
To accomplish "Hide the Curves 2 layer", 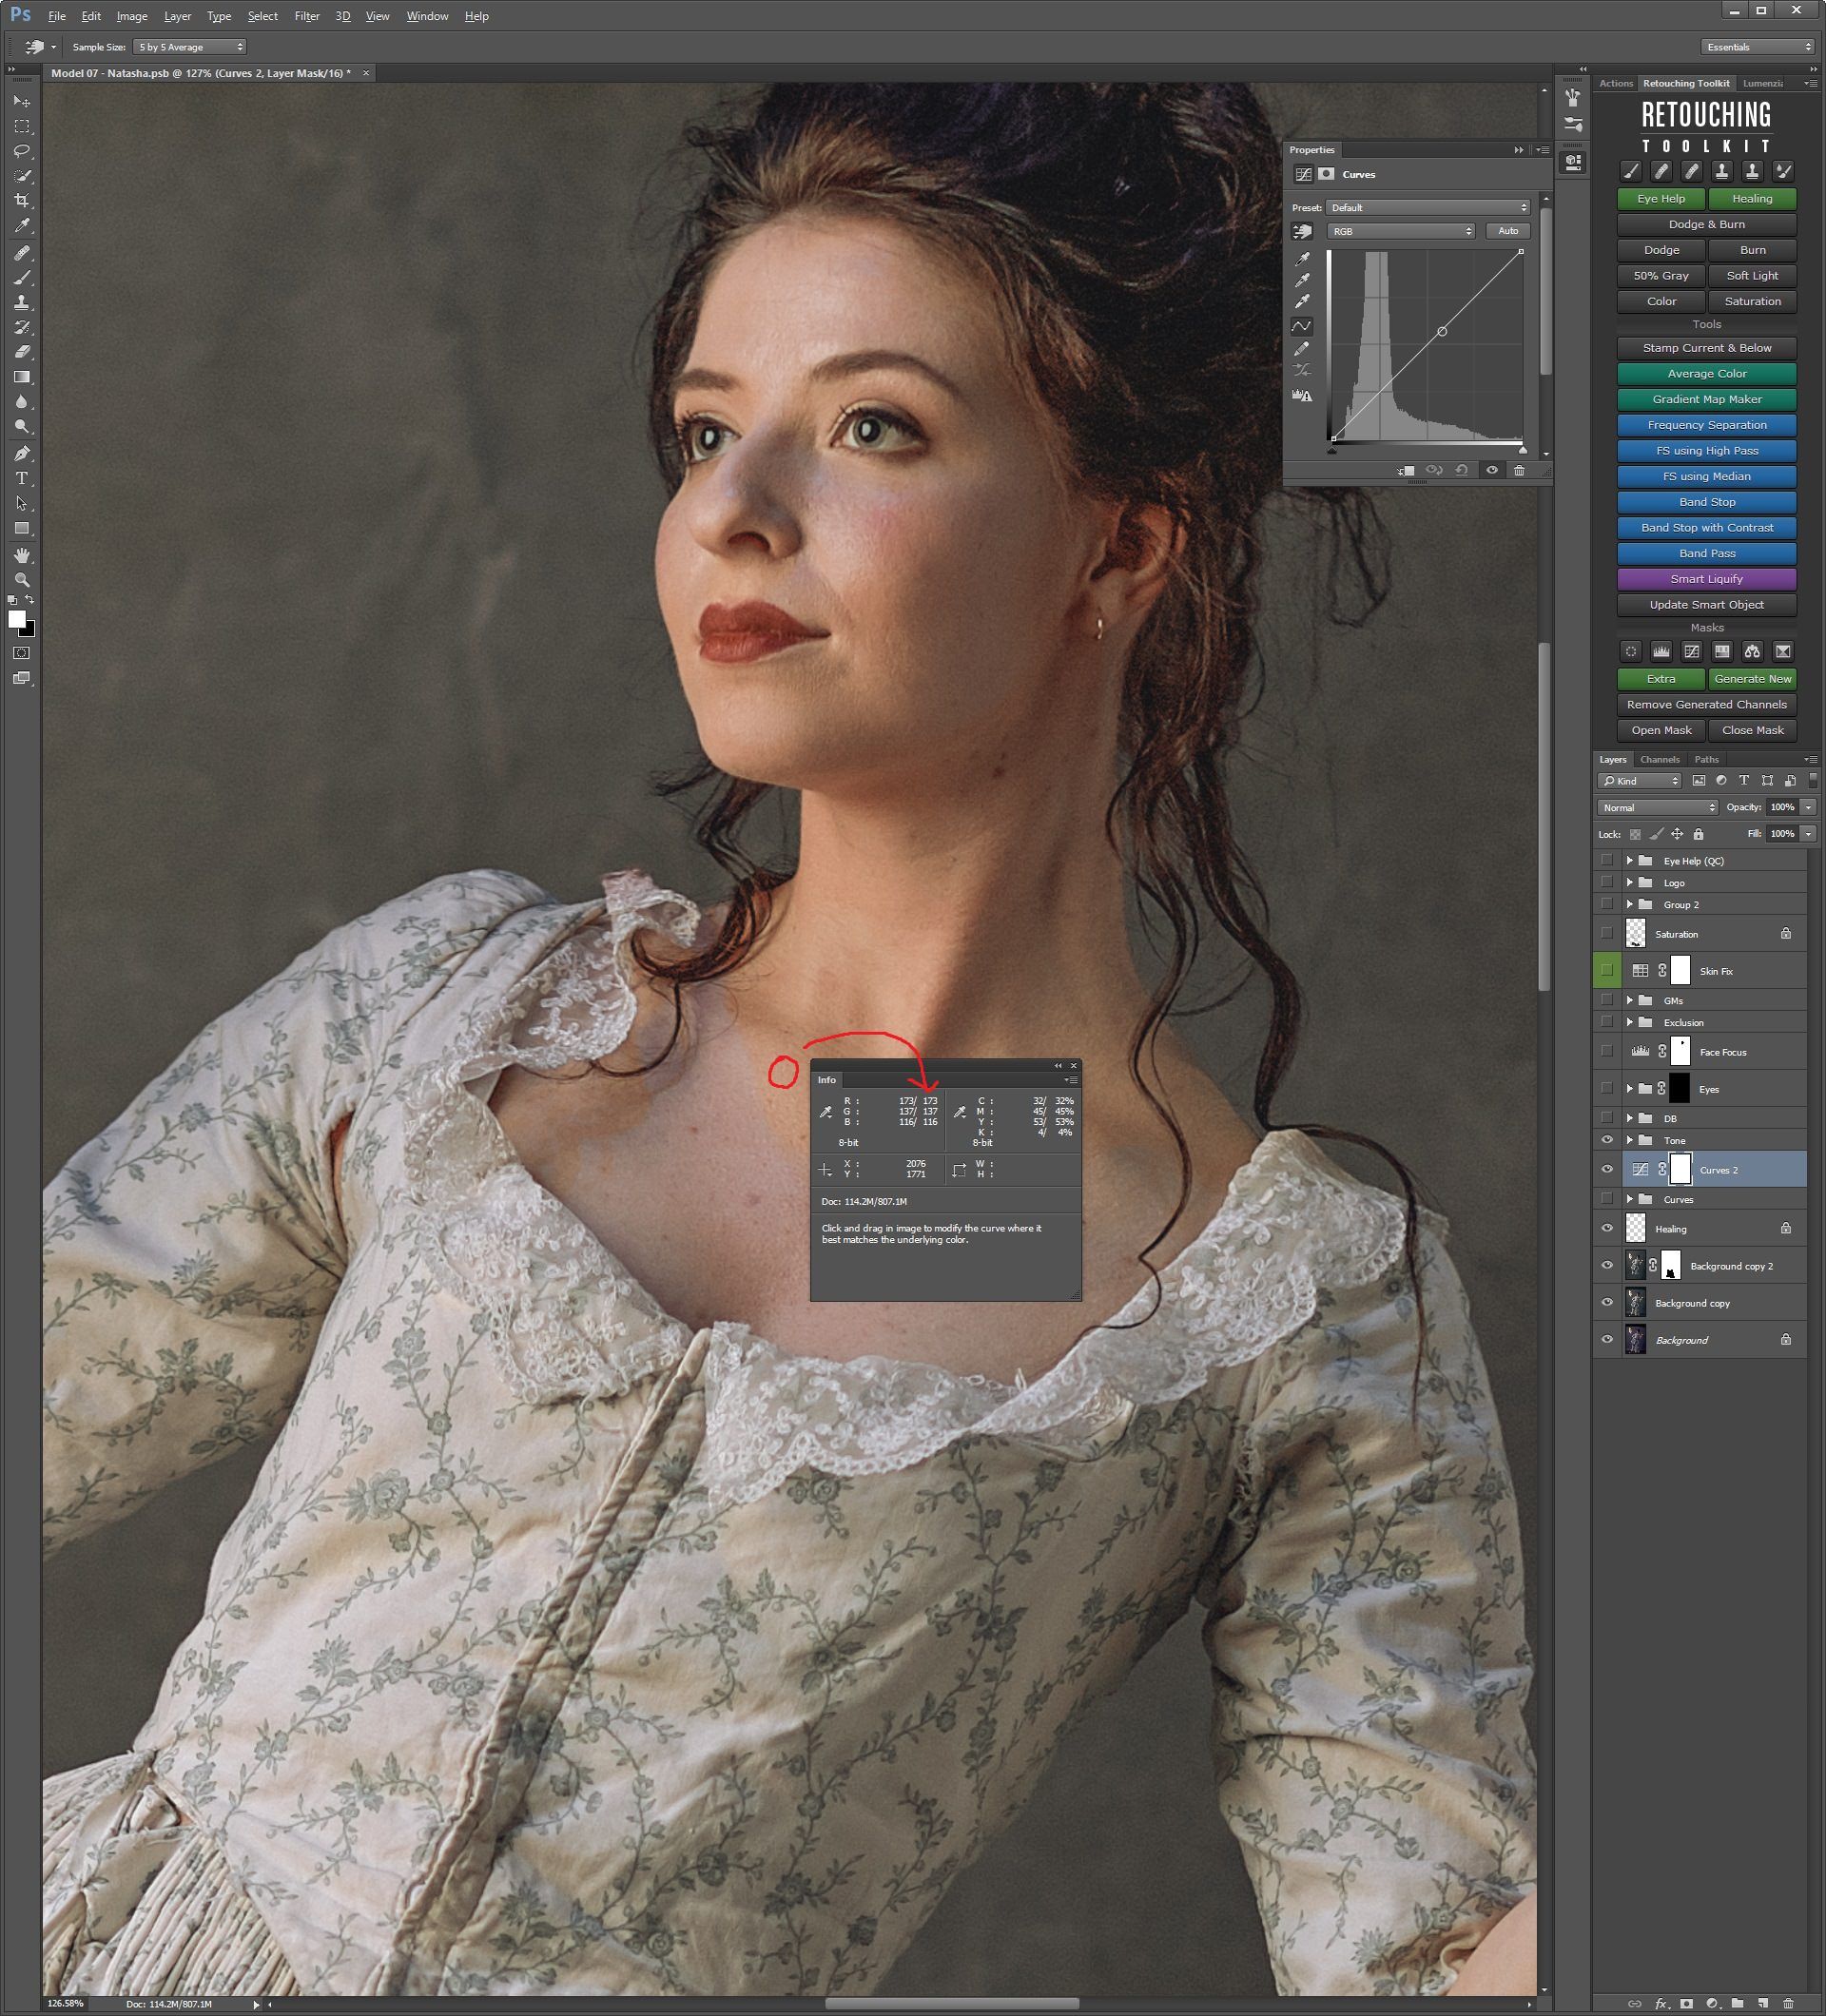I will pos(1607,1169).
